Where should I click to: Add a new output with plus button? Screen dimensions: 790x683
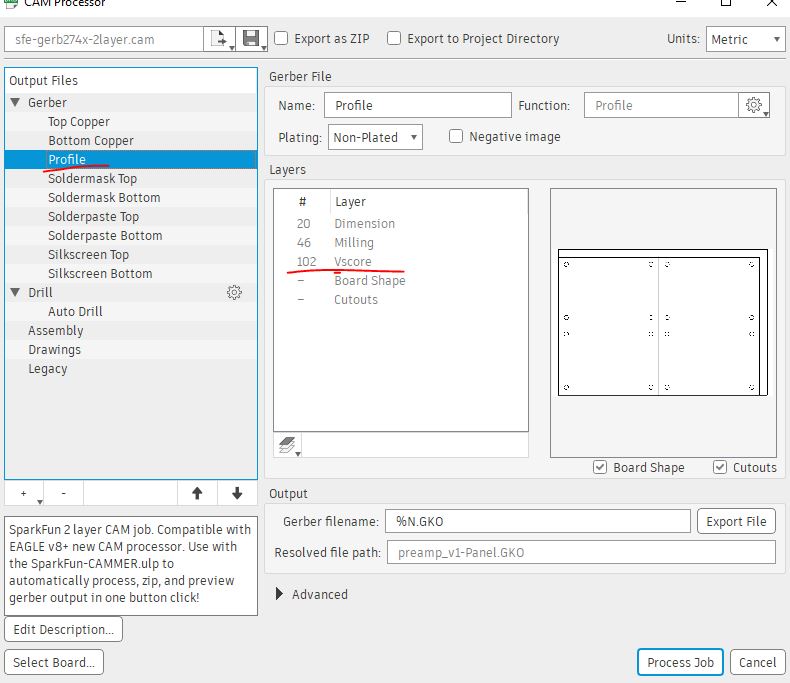24,493
